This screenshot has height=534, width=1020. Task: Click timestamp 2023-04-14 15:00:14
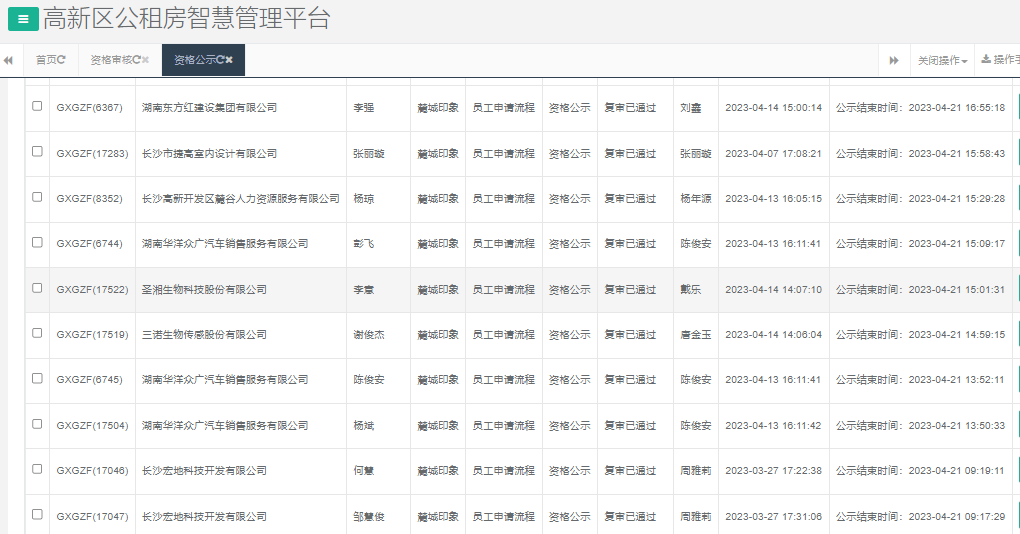tap(773, 108)
